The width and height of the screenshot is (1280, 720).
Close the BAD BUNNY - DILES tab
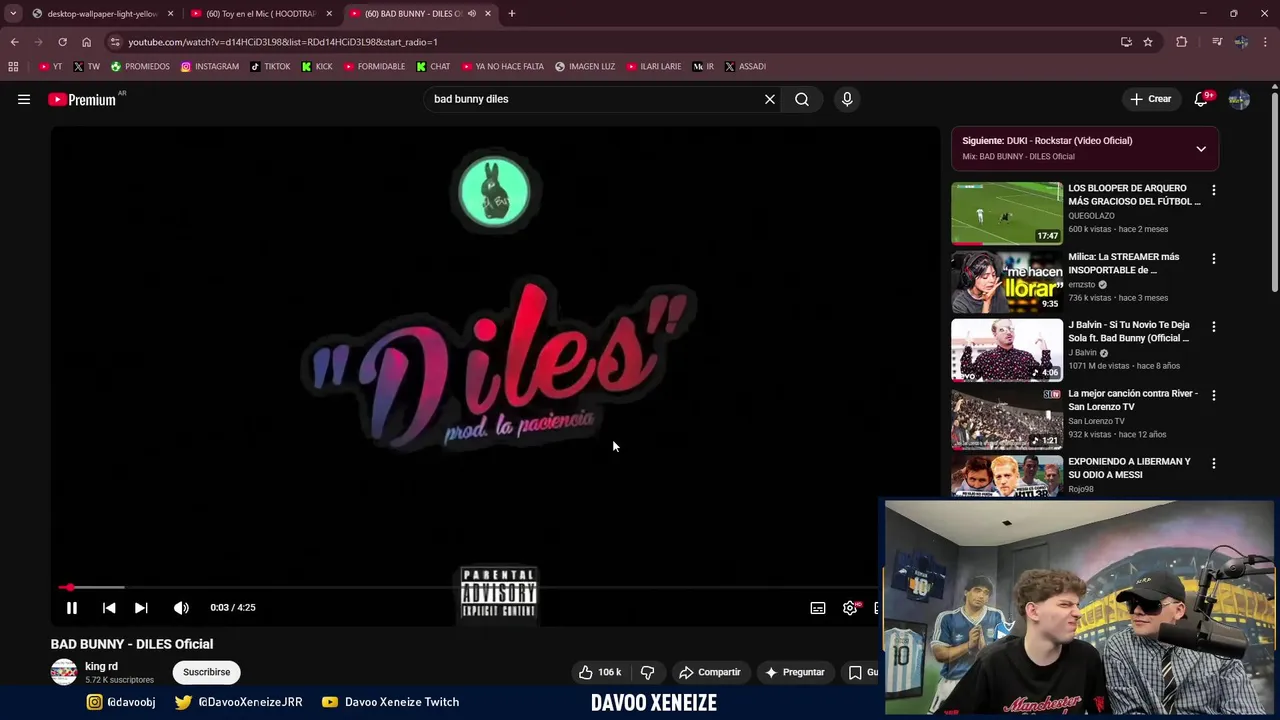click(x=488, y=14)
